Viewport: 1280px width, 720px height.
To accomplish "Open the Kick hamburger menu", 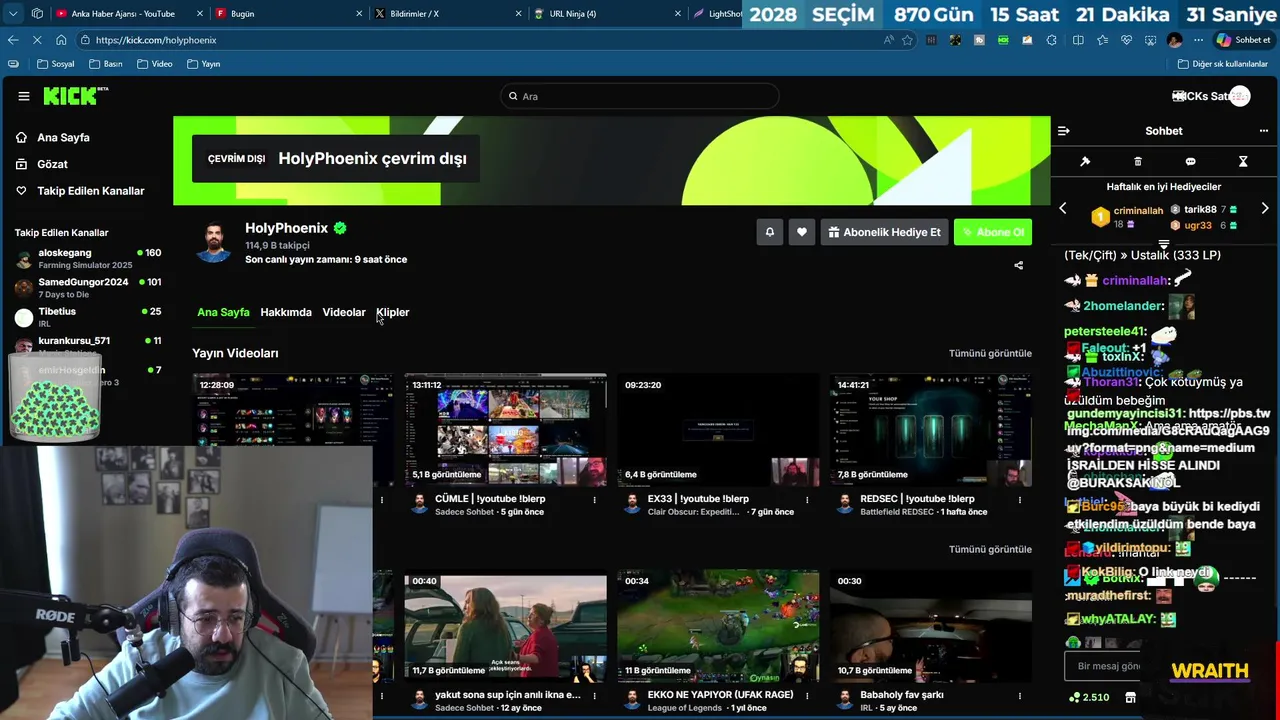I will click(24, 96).
